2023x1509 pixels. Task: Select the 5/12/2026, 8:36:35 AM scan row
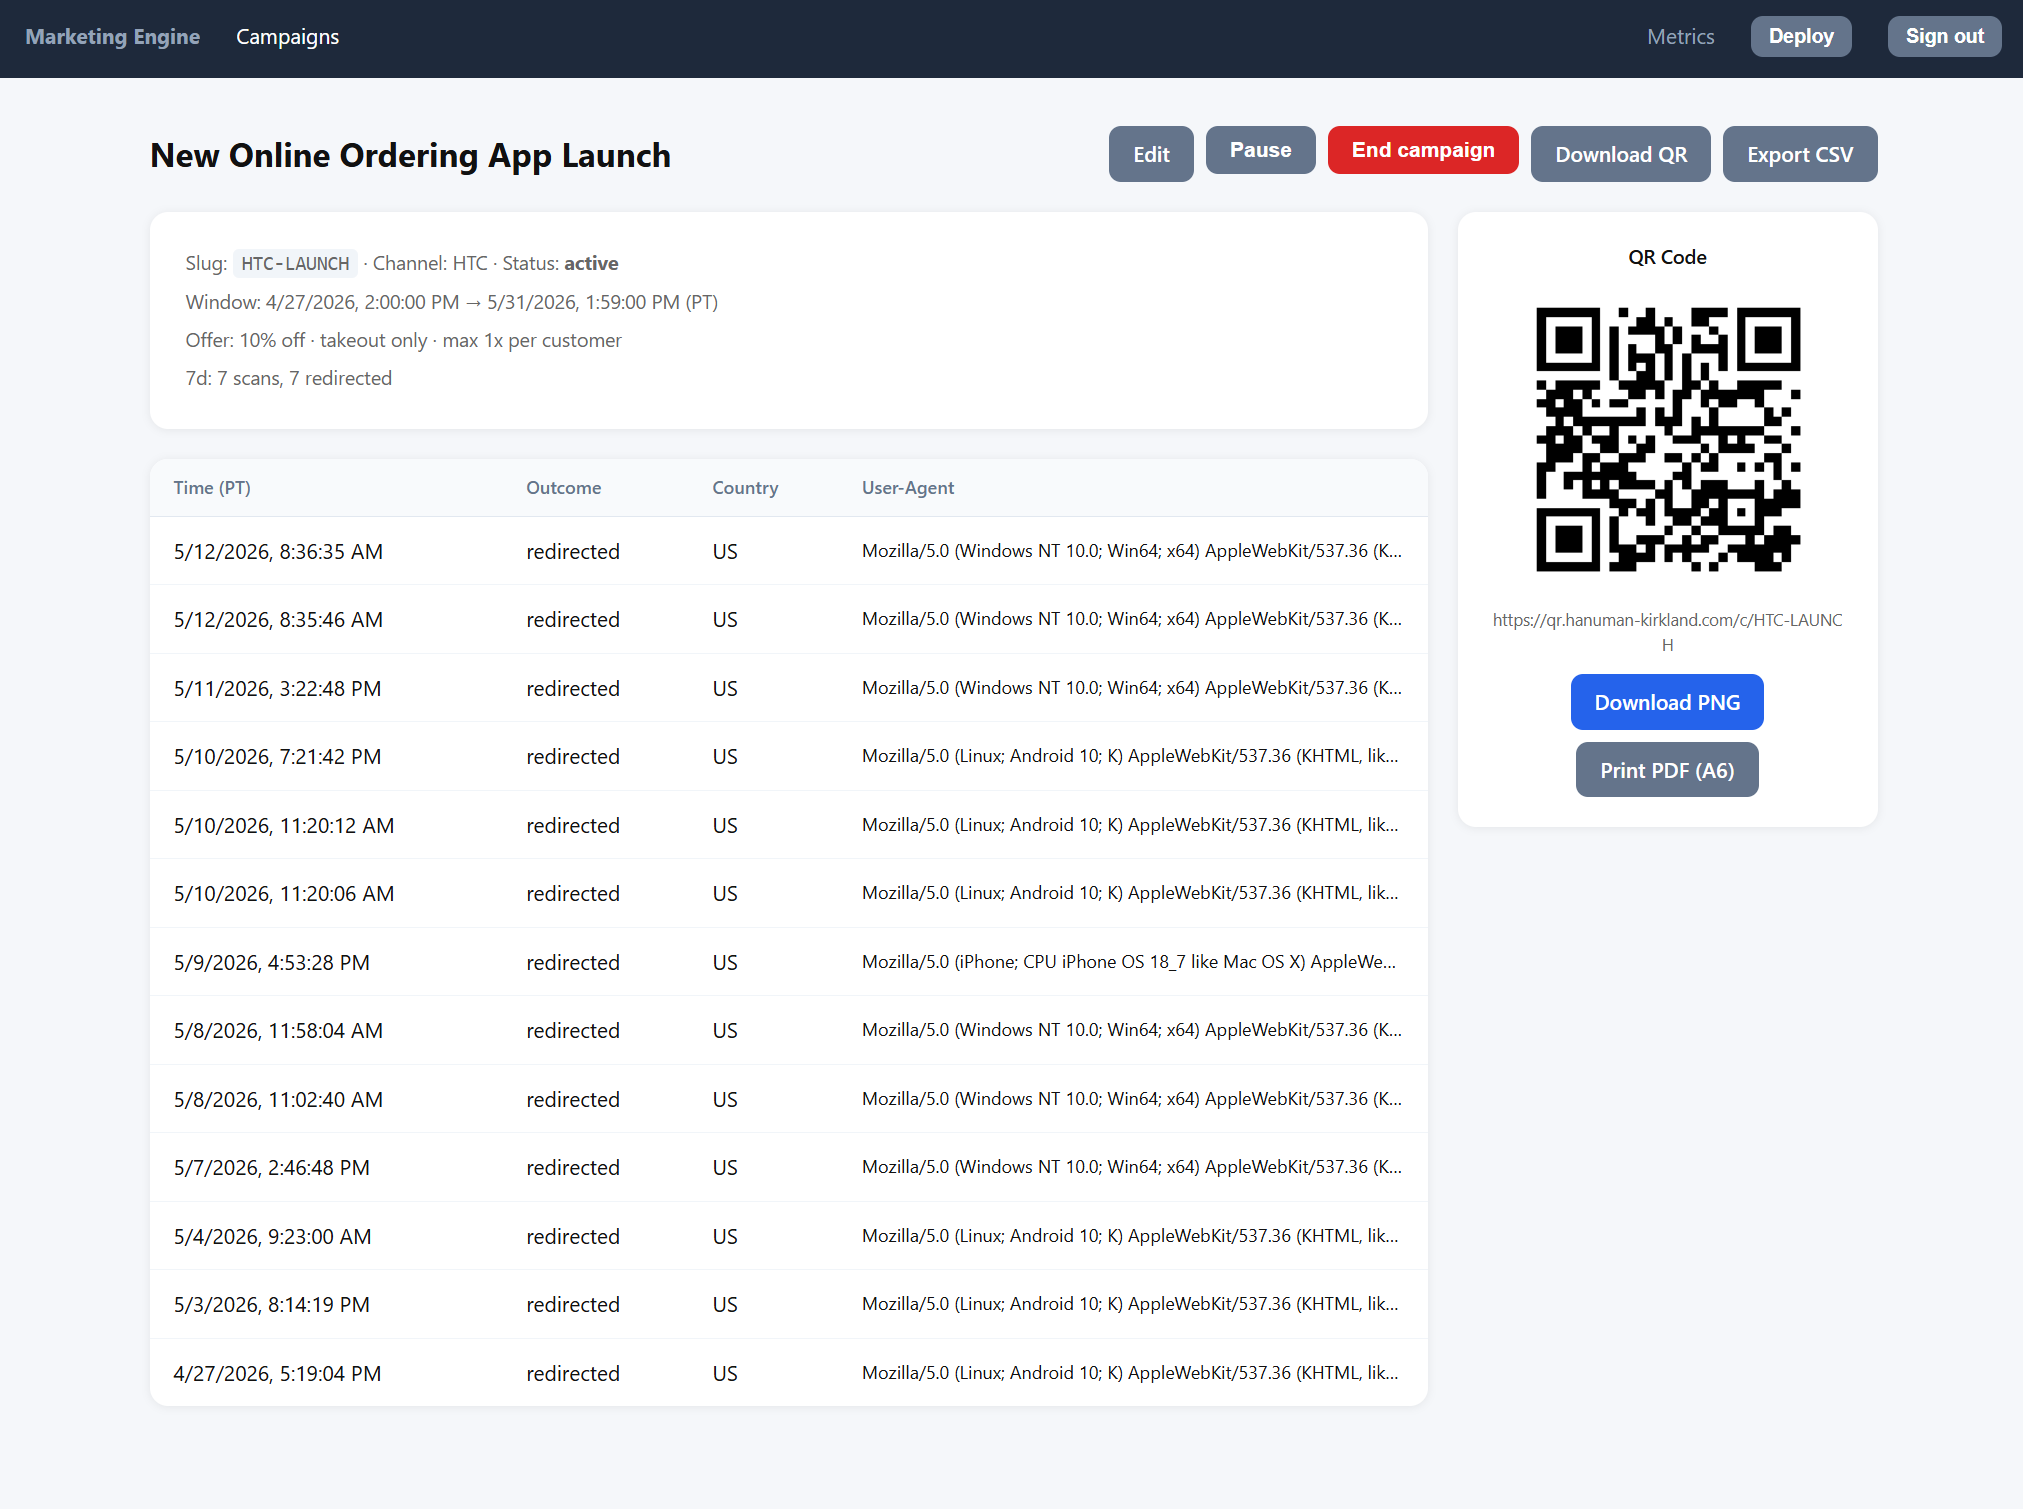788,551
